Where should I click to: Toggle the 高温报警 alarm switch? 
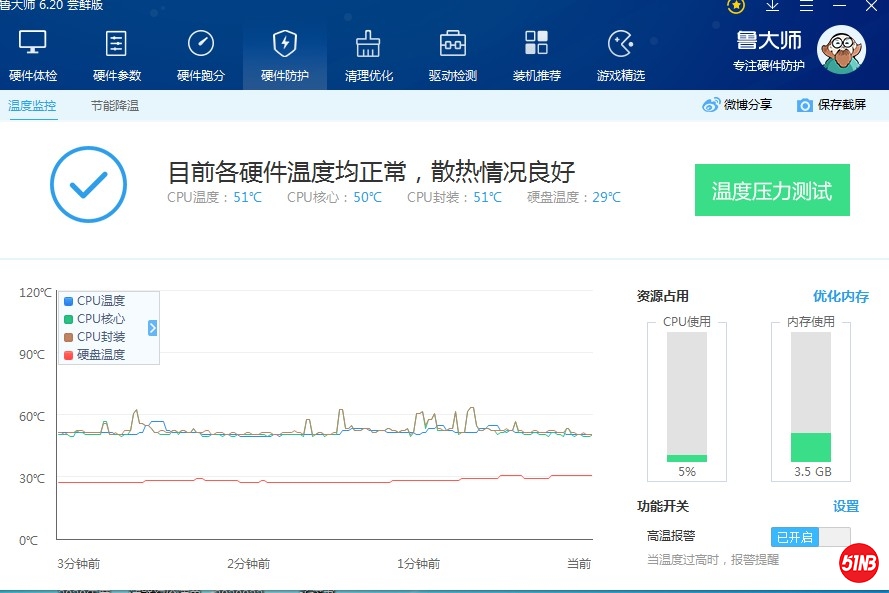[x=810, y=537]
